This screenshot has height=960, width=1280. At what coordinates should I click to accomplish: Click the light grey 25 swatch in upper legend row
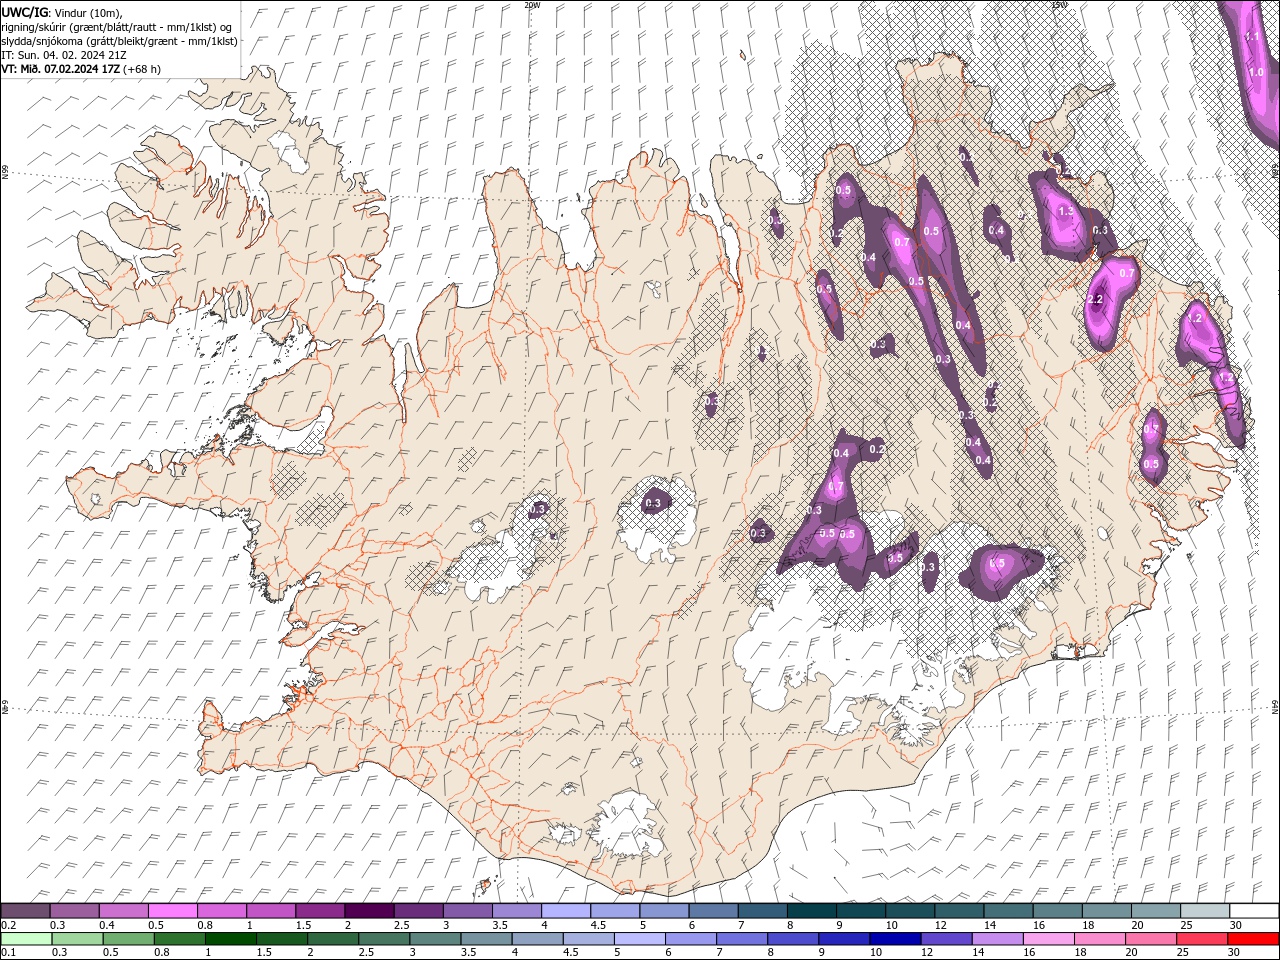point(1206,911)
